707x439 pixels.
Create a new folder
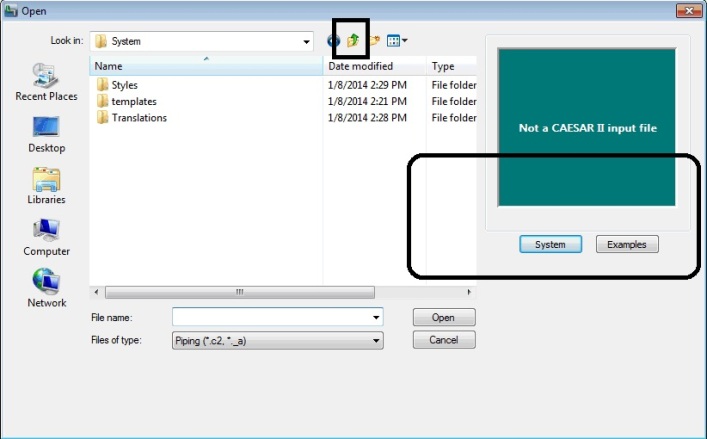[x=375, y=41]
